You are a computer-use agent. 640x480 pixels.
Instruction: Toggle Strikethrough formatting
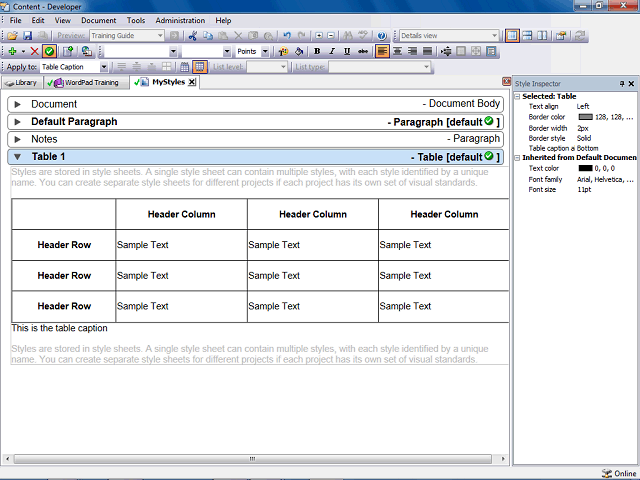[362, 51]
